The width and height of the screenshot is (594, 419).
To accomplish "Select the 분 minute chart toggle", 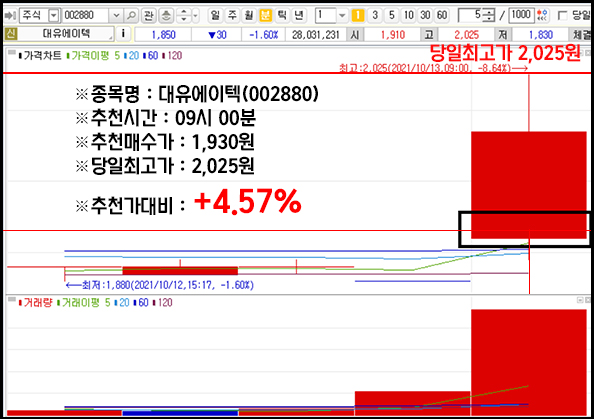I will point(266,16).
